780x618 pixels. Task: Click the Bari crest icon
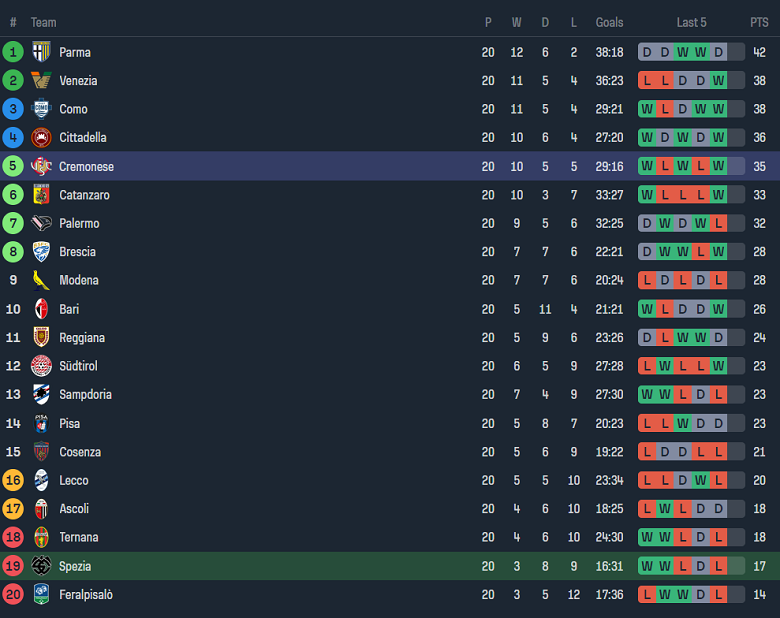pos(41,309)
